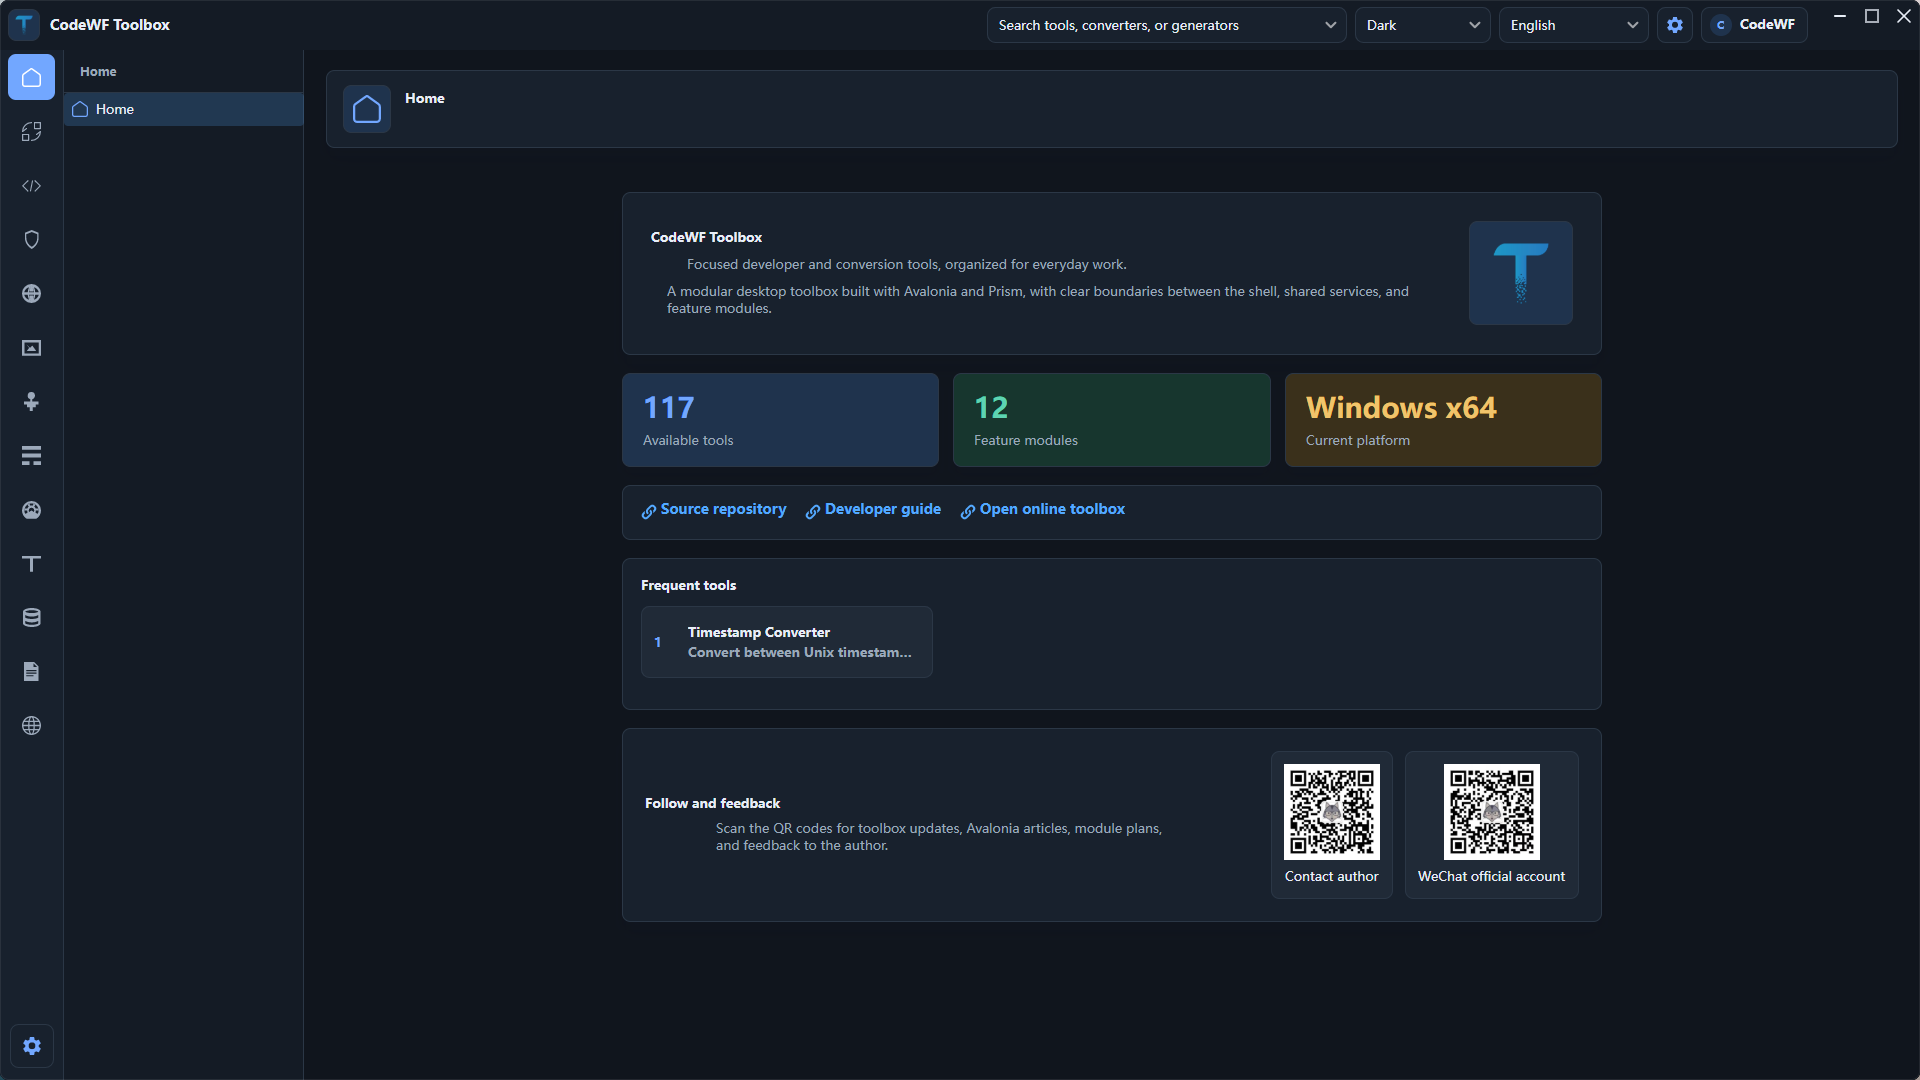Viewport: 1920px width, 1080px height.
Task: Open the code tools module (</> icon)
Action: coord(31,186)
